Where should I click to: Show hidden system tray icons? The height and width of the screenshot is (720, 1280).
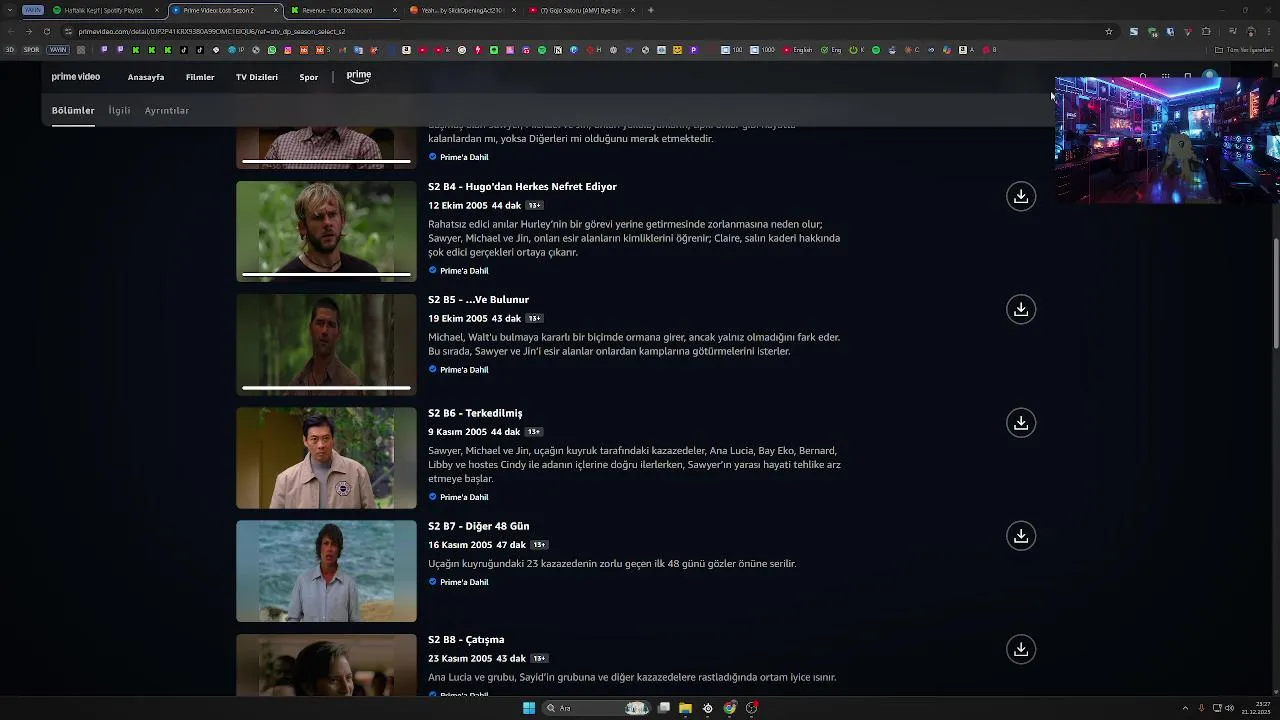[1185, 708]
